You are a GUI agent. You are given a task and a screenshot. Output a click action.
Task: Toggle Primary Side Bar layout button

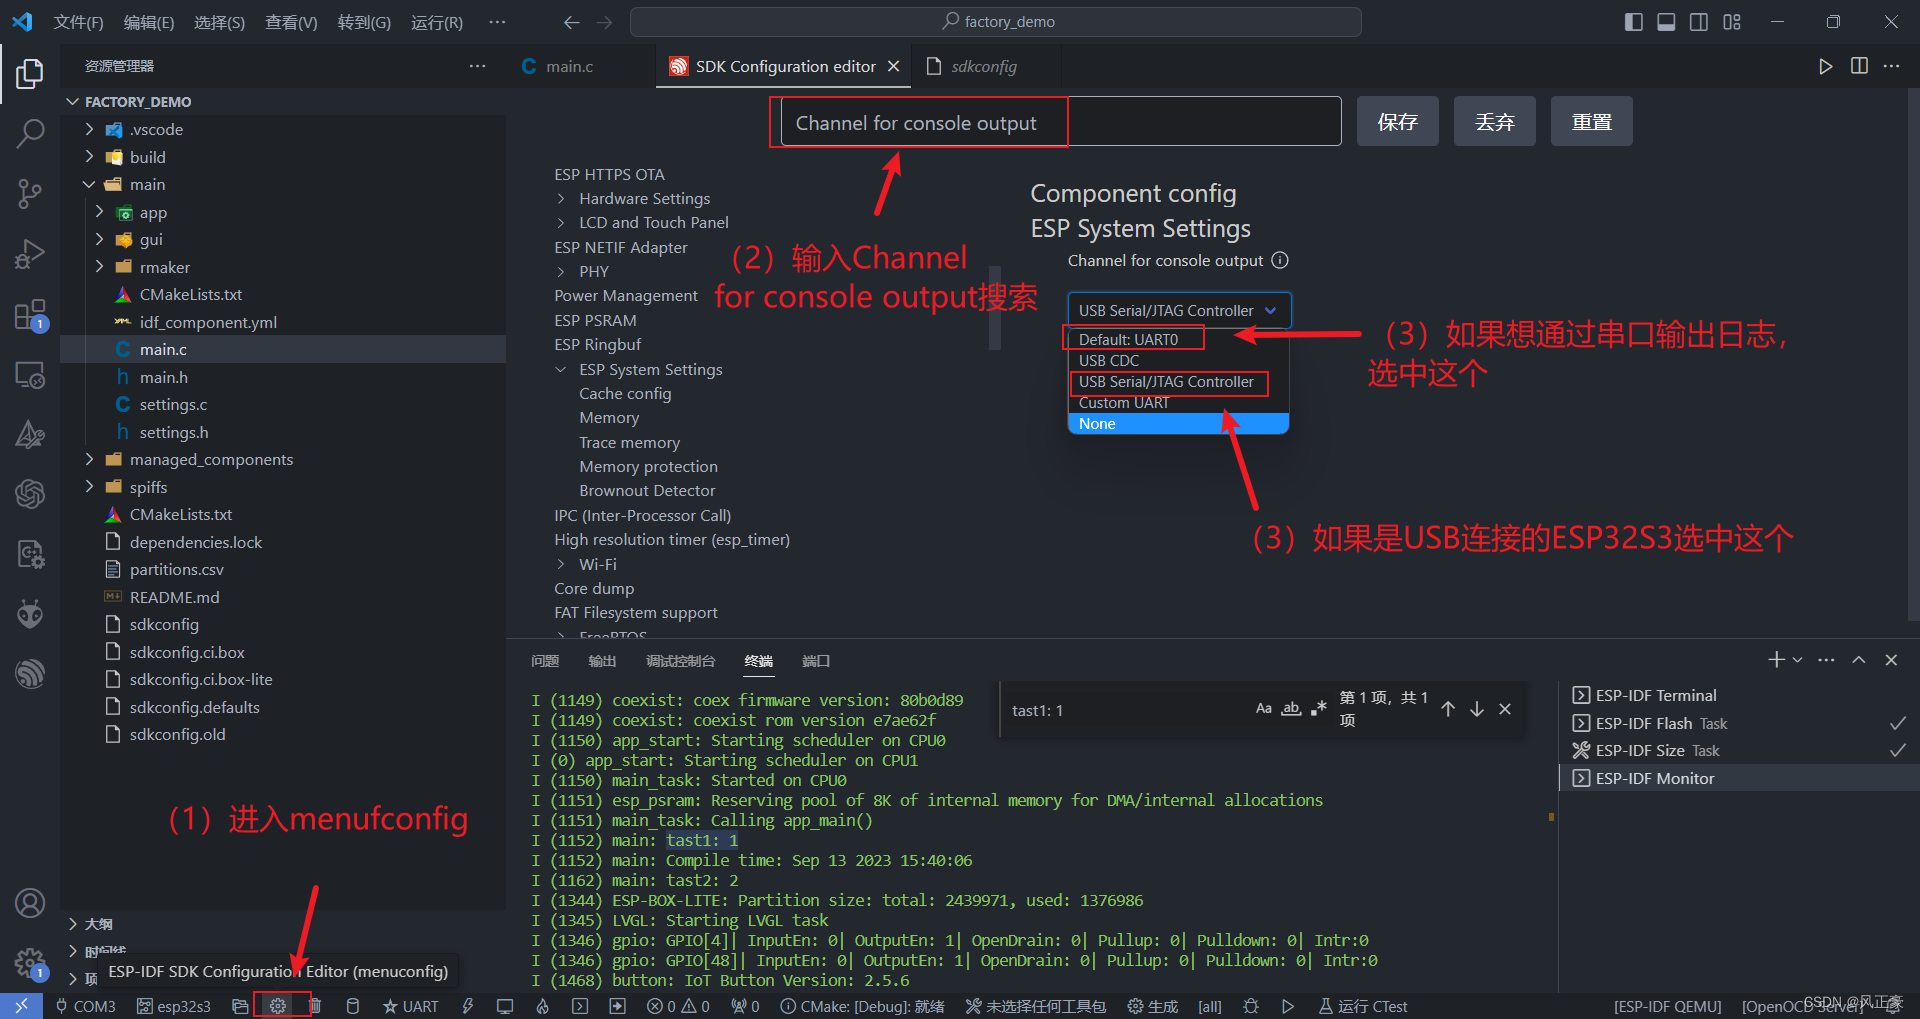pos(1634,22)
